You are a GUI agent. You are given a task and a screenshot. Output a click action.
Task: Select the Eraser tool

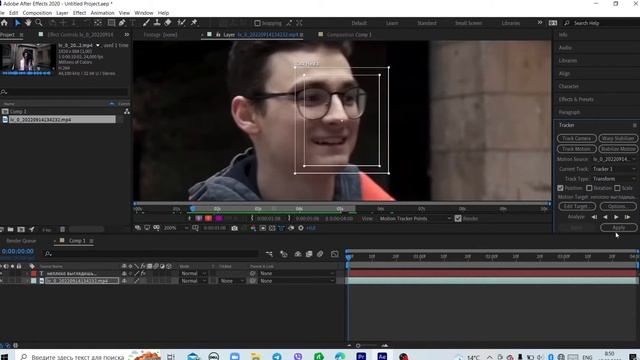coord(168,23)
